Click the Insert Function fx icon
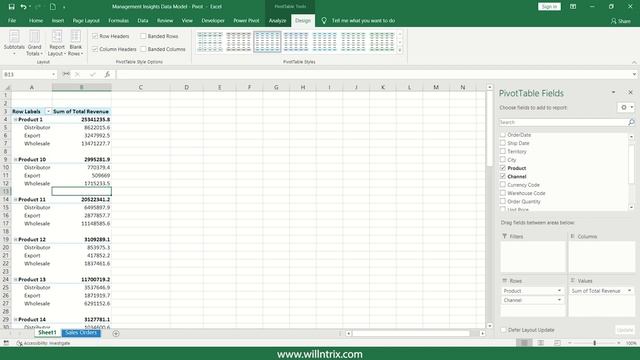 coord(107,74)
